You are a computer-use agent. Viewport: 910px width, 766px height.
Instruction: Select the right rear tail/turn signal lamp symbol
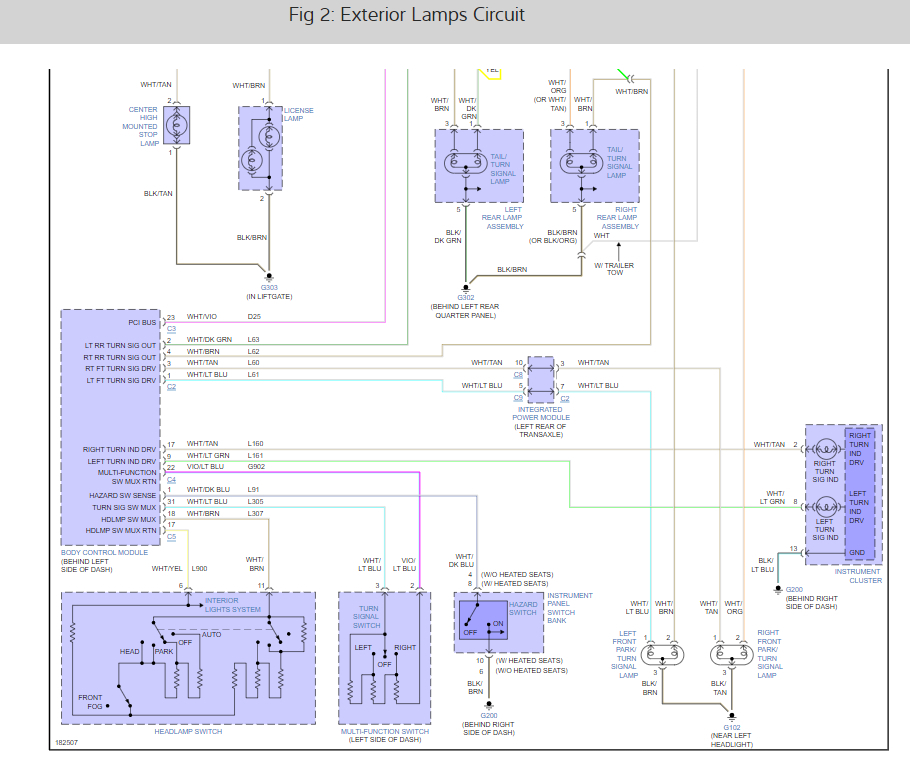581,162
